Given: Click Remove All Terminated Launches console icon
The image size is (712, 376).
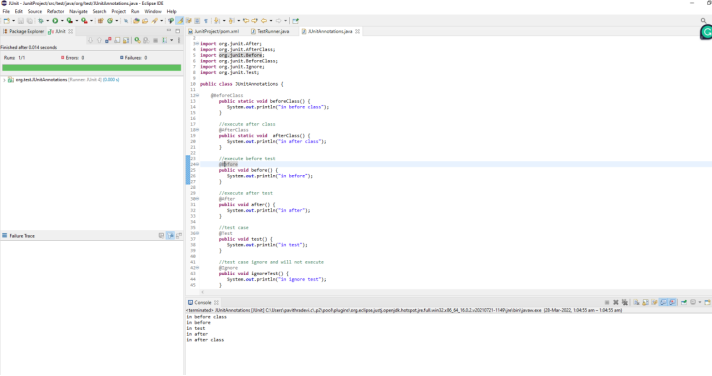Looking at the screenshot, I should tap(624, 302).
